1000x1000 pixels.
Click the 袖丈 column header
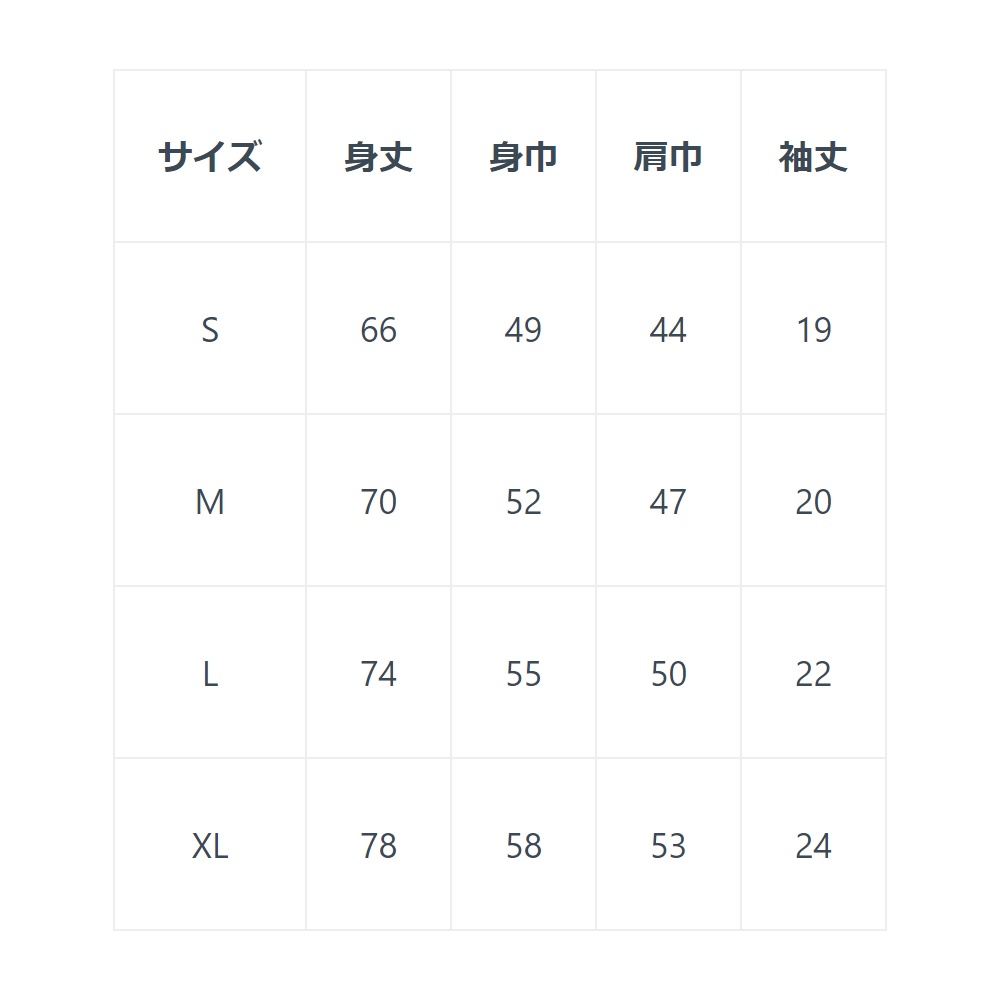(x=813, y=157)
